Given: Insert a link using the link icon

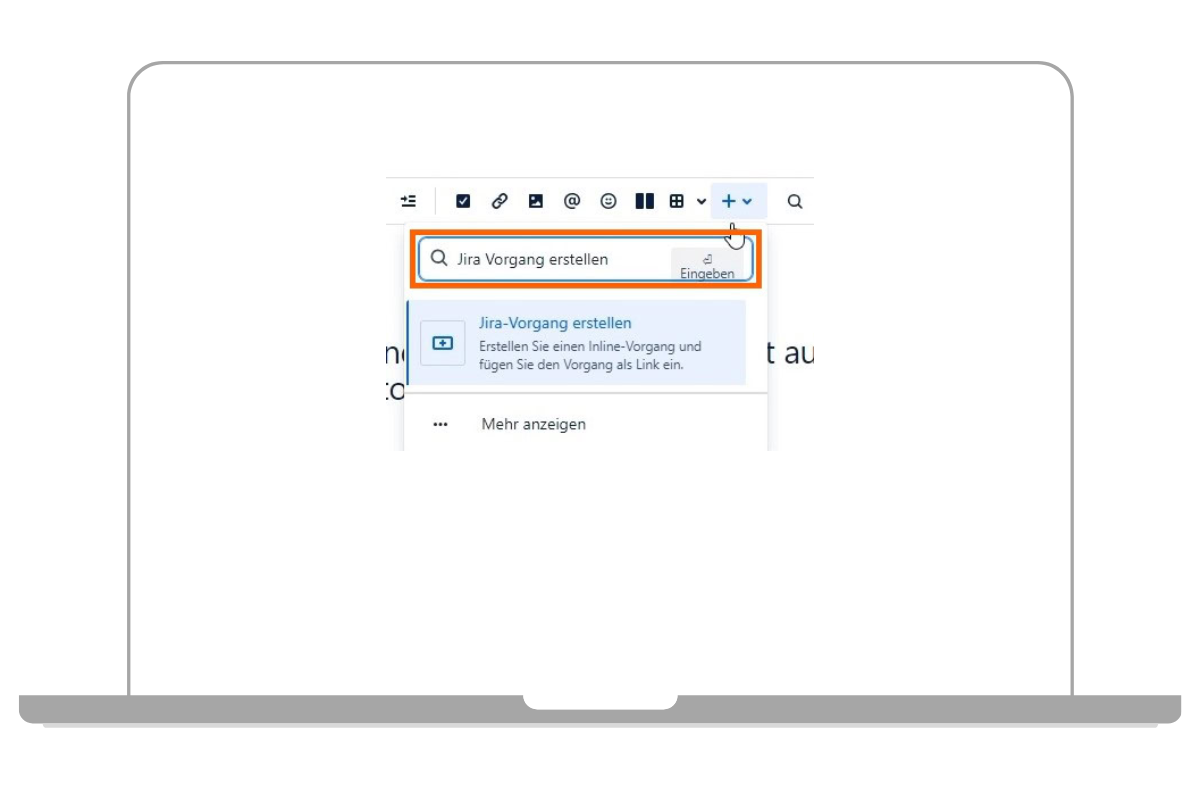Looking at the screenshot, I should coord(498,200).
